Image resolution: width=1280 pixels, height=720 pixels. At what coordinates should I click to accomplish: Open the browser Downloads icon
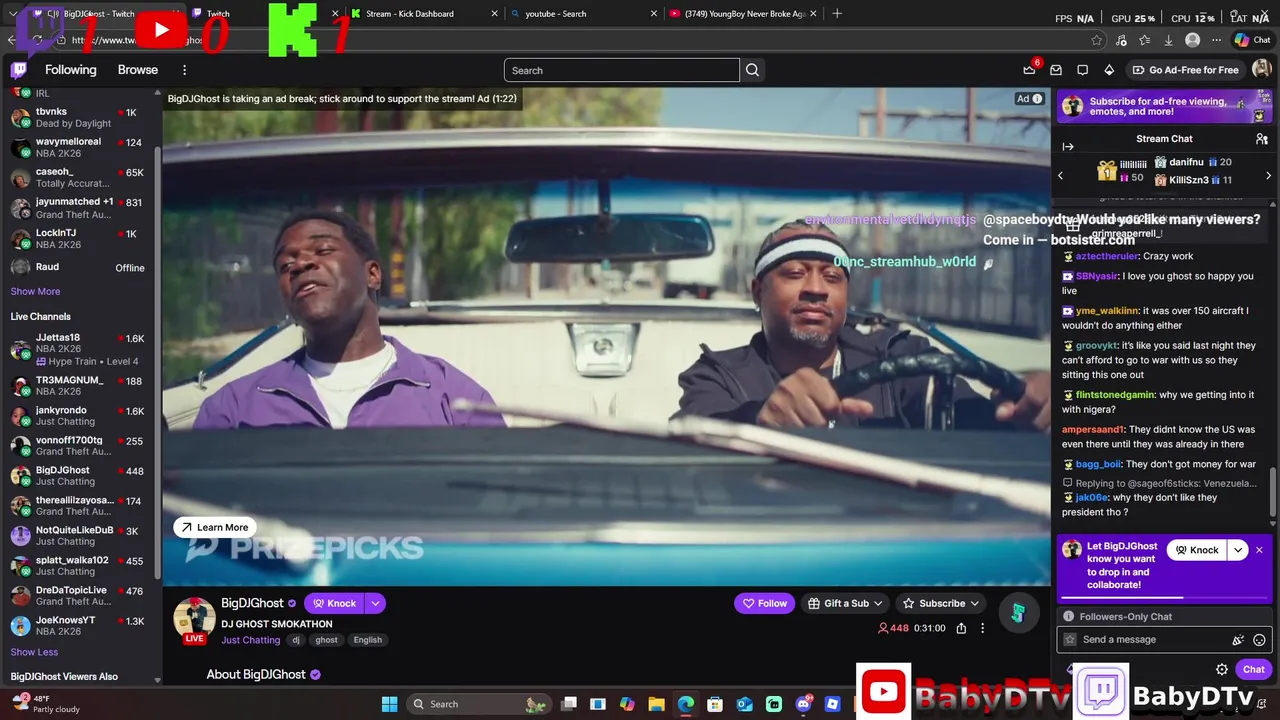tap(1168, 40)
